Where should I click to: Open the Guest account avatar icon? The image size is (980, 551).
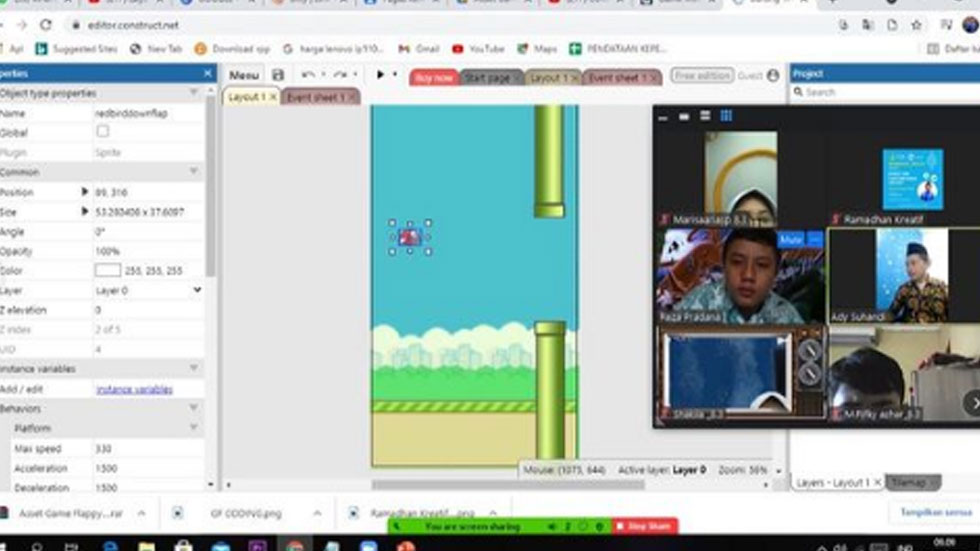(773, 75)
